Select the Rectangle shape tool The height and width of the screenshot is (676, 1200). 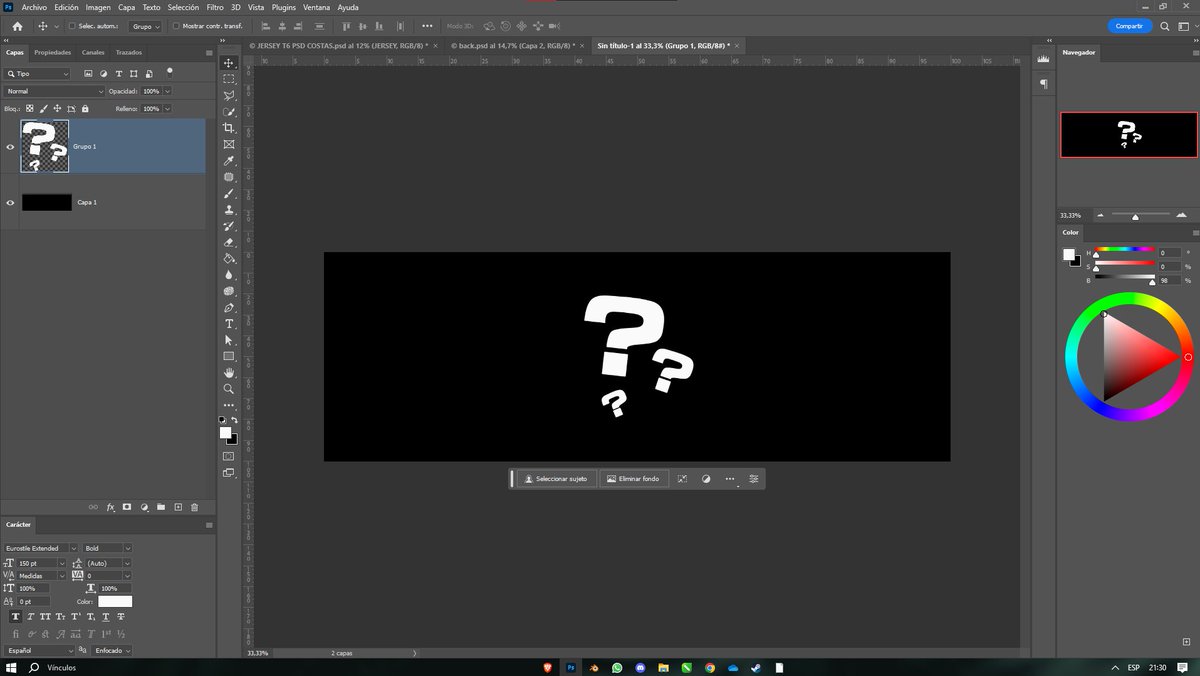click(x=229, y=356)
